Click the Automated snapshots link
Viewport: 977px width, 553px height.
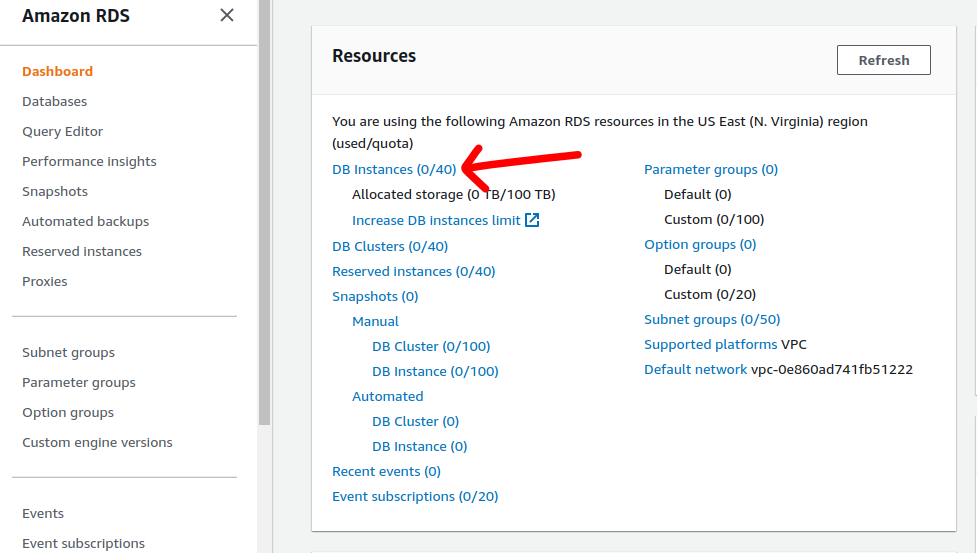[x=388, y=396]
